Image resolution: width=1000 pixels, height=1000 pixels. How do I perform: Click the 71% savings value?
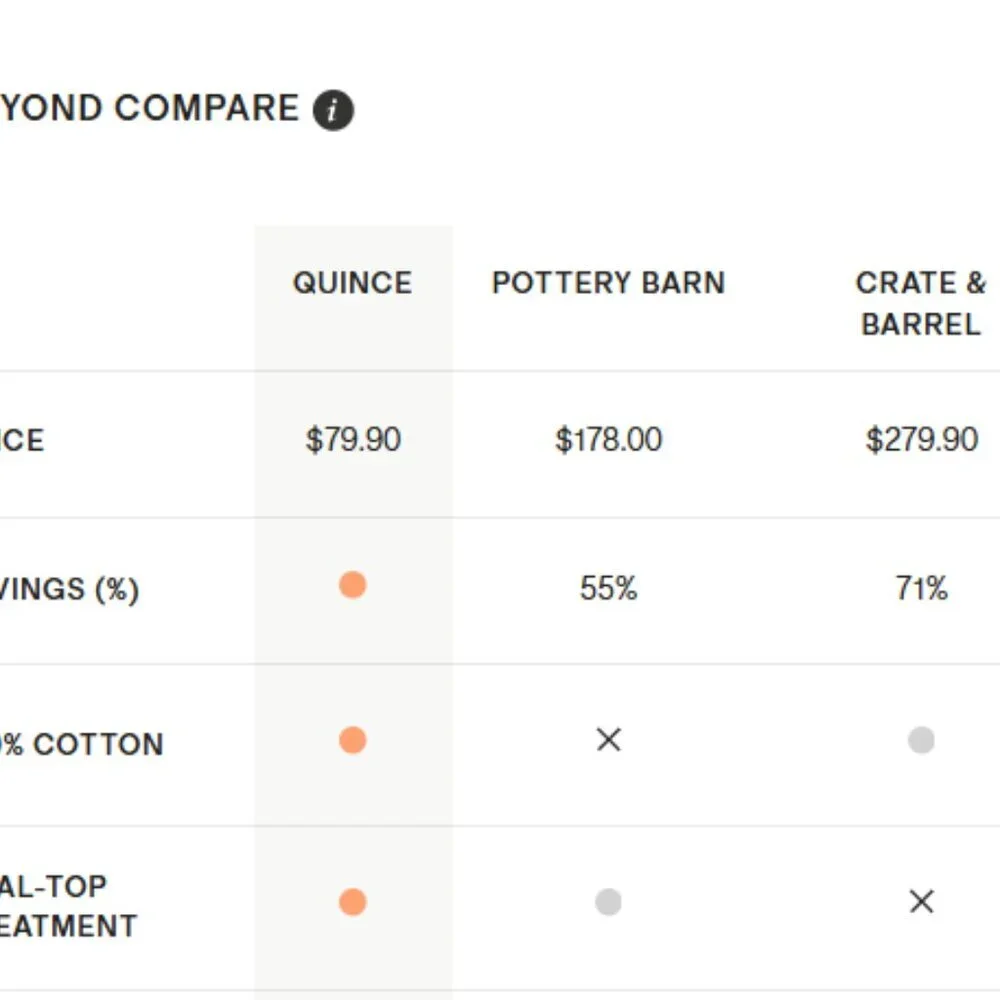coord(921,588)
